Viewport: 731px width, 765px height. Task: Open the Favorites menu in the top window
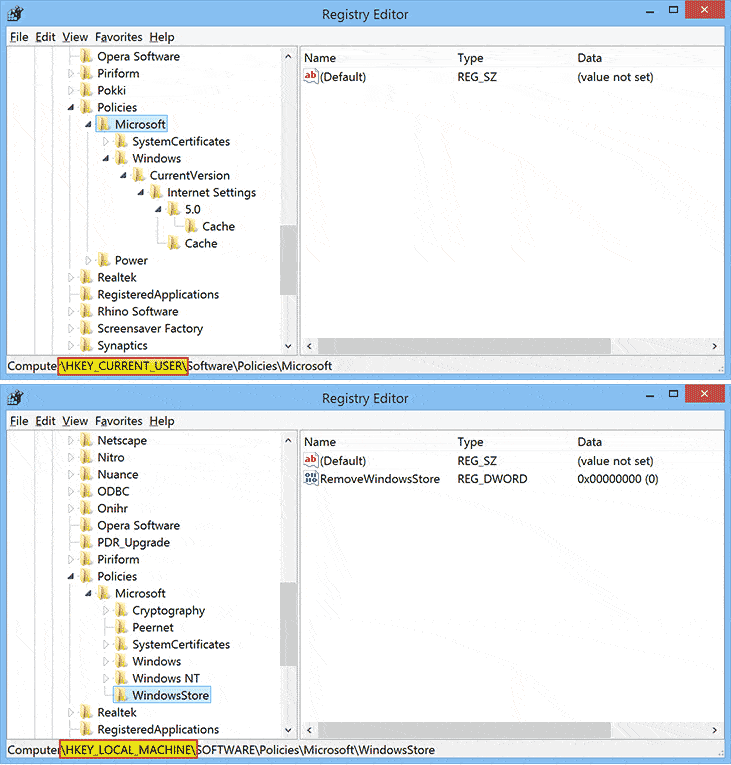118,37
